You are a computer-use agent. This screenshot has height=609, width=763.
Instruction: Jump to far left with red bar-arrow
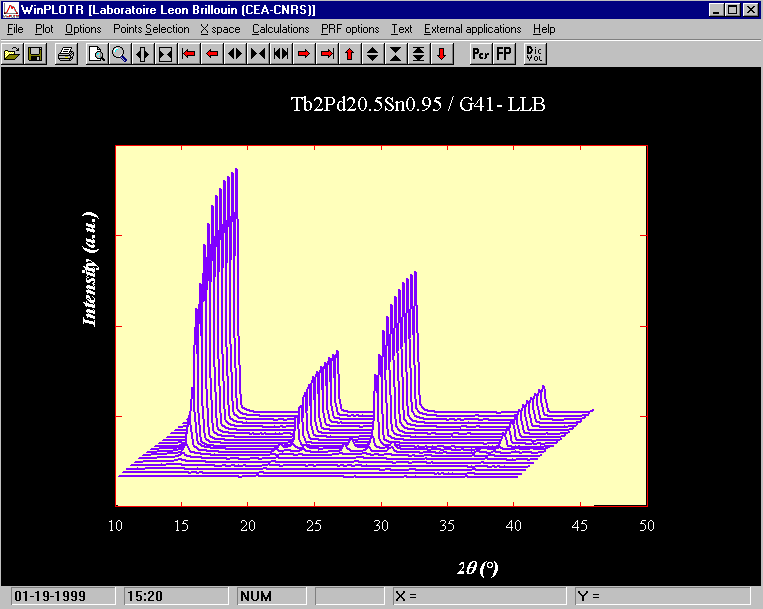pos(189,54)
